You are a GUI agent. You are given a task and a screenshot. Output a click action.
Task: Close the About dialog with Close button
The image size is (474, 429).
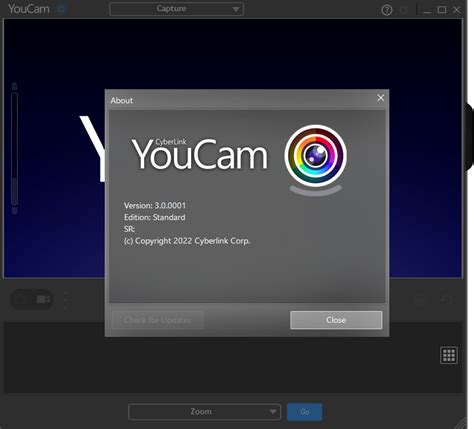336,320
